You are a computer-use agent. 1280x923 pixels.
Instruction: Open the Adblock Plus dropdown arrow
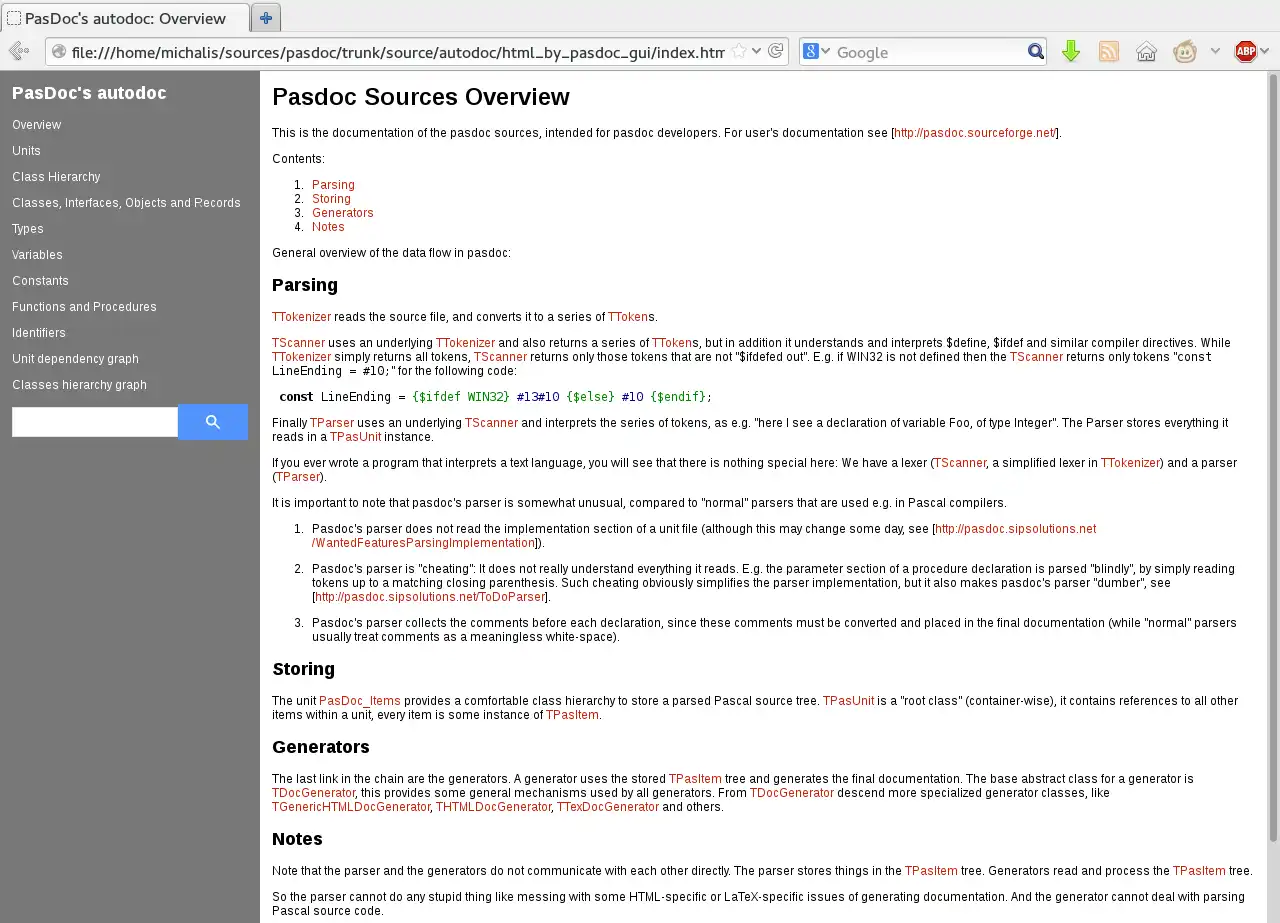(1265, 52)
